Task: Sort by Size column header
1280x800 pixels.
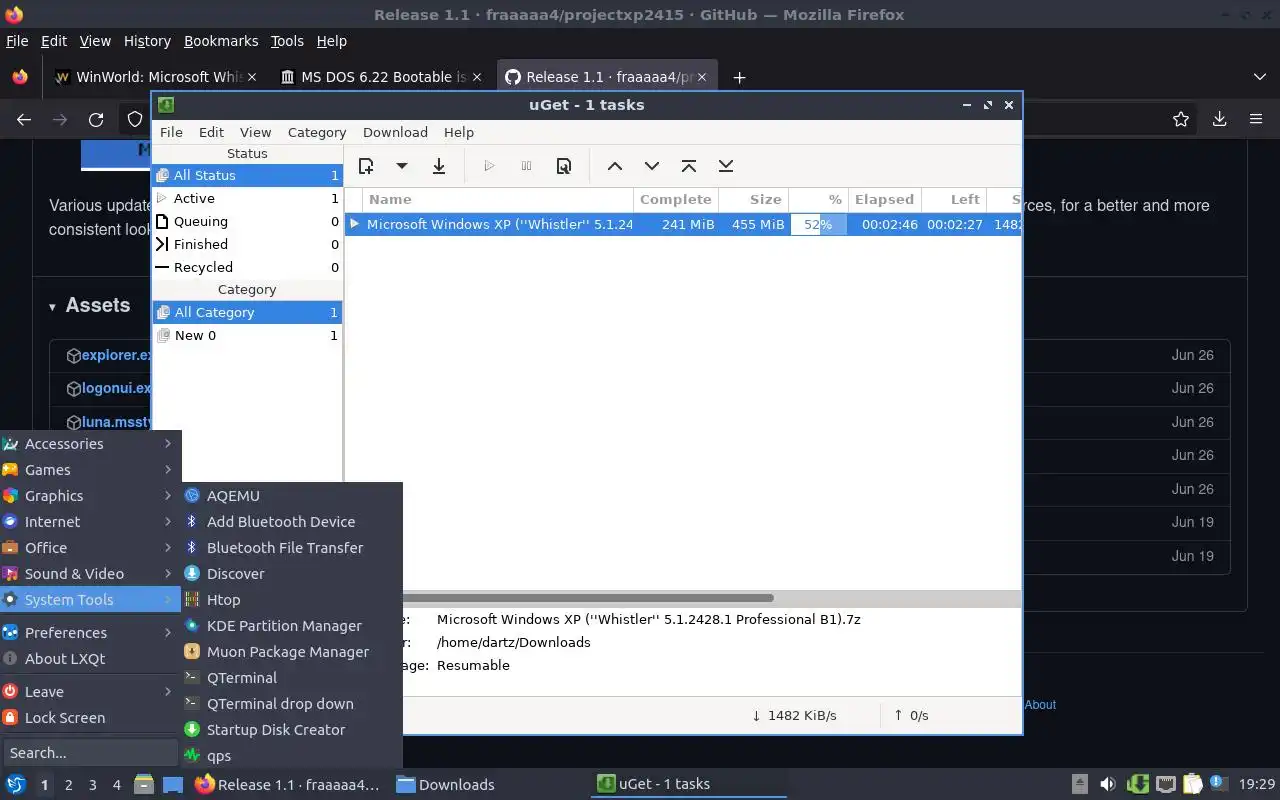Action: [753, 199]
